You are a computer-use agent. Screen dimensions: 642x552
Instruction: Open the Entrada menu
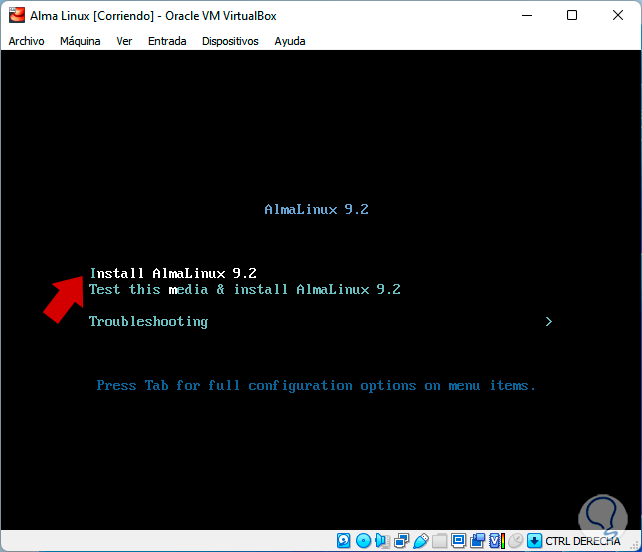pyautogui.click(x=167, y=41)
